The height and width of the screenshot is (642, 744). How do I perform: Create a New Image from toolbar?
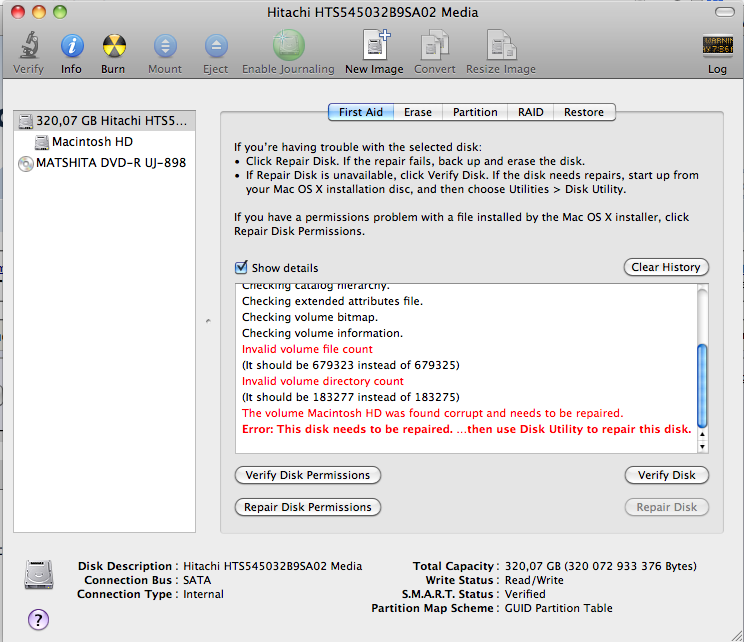click(376, 45)
